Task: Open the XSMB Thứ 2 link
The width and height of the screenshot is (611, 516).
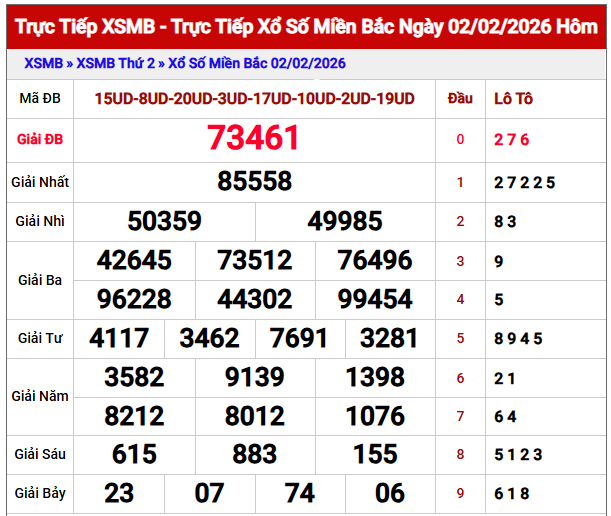Action: [x=113, y=64]
